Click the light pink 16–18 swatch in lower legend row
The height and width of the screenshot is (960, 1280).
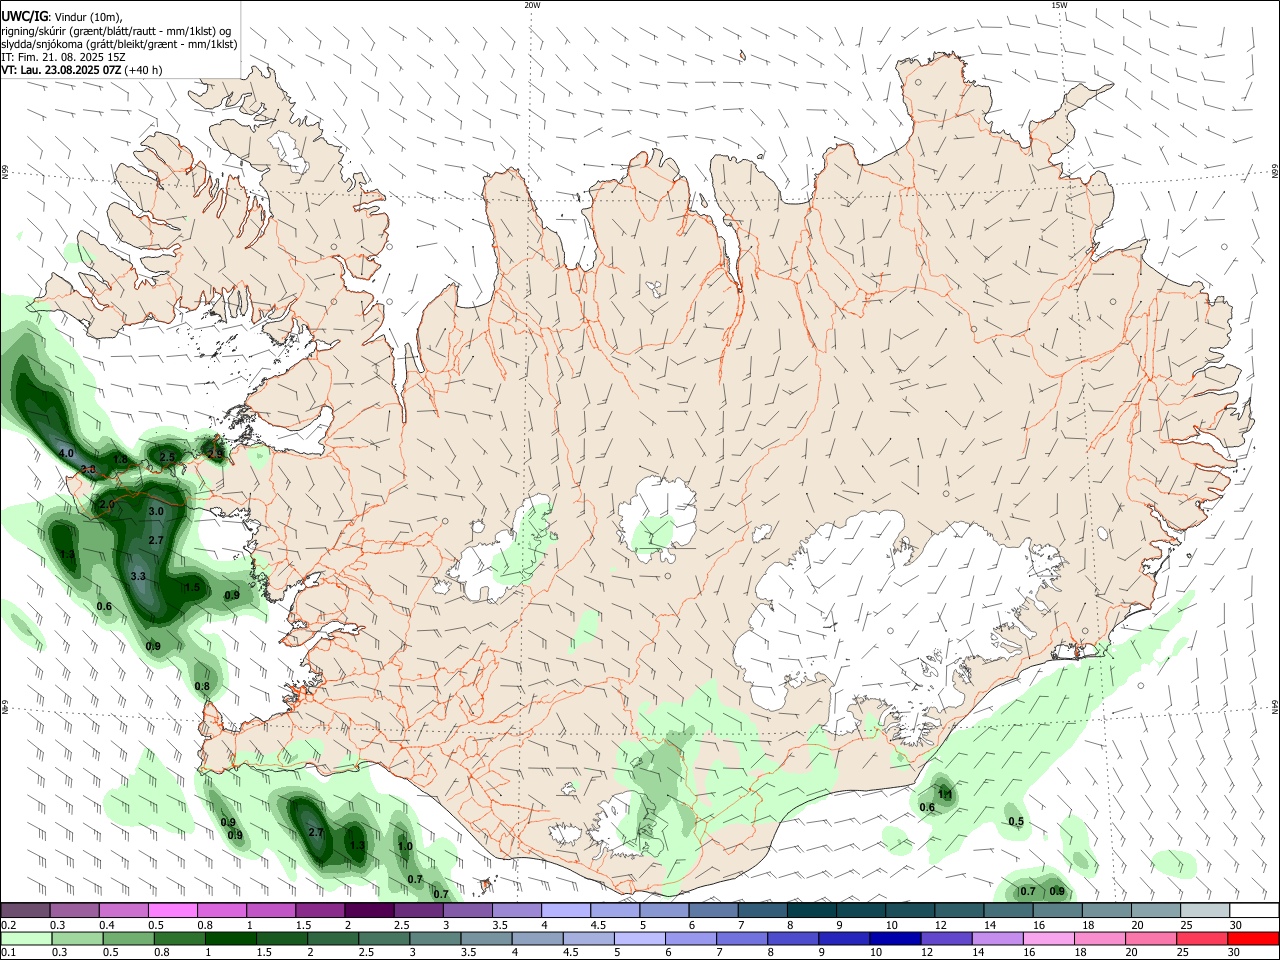1049,939
